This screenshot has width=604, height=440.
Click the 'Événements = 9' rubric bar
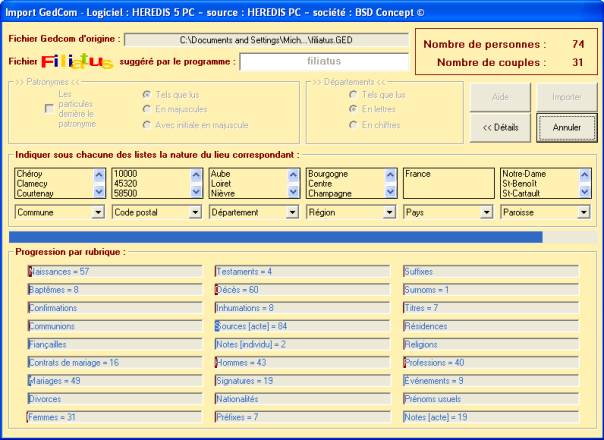click(491, 381)
